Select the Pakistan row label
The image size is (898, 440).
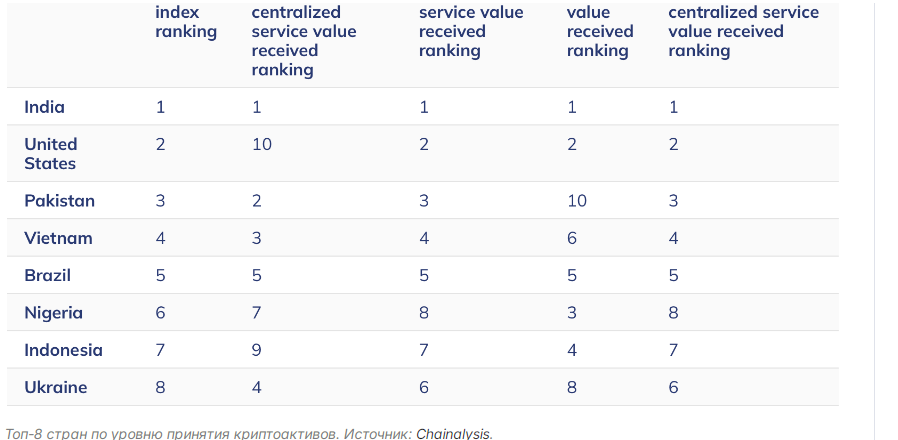point(59,201)
